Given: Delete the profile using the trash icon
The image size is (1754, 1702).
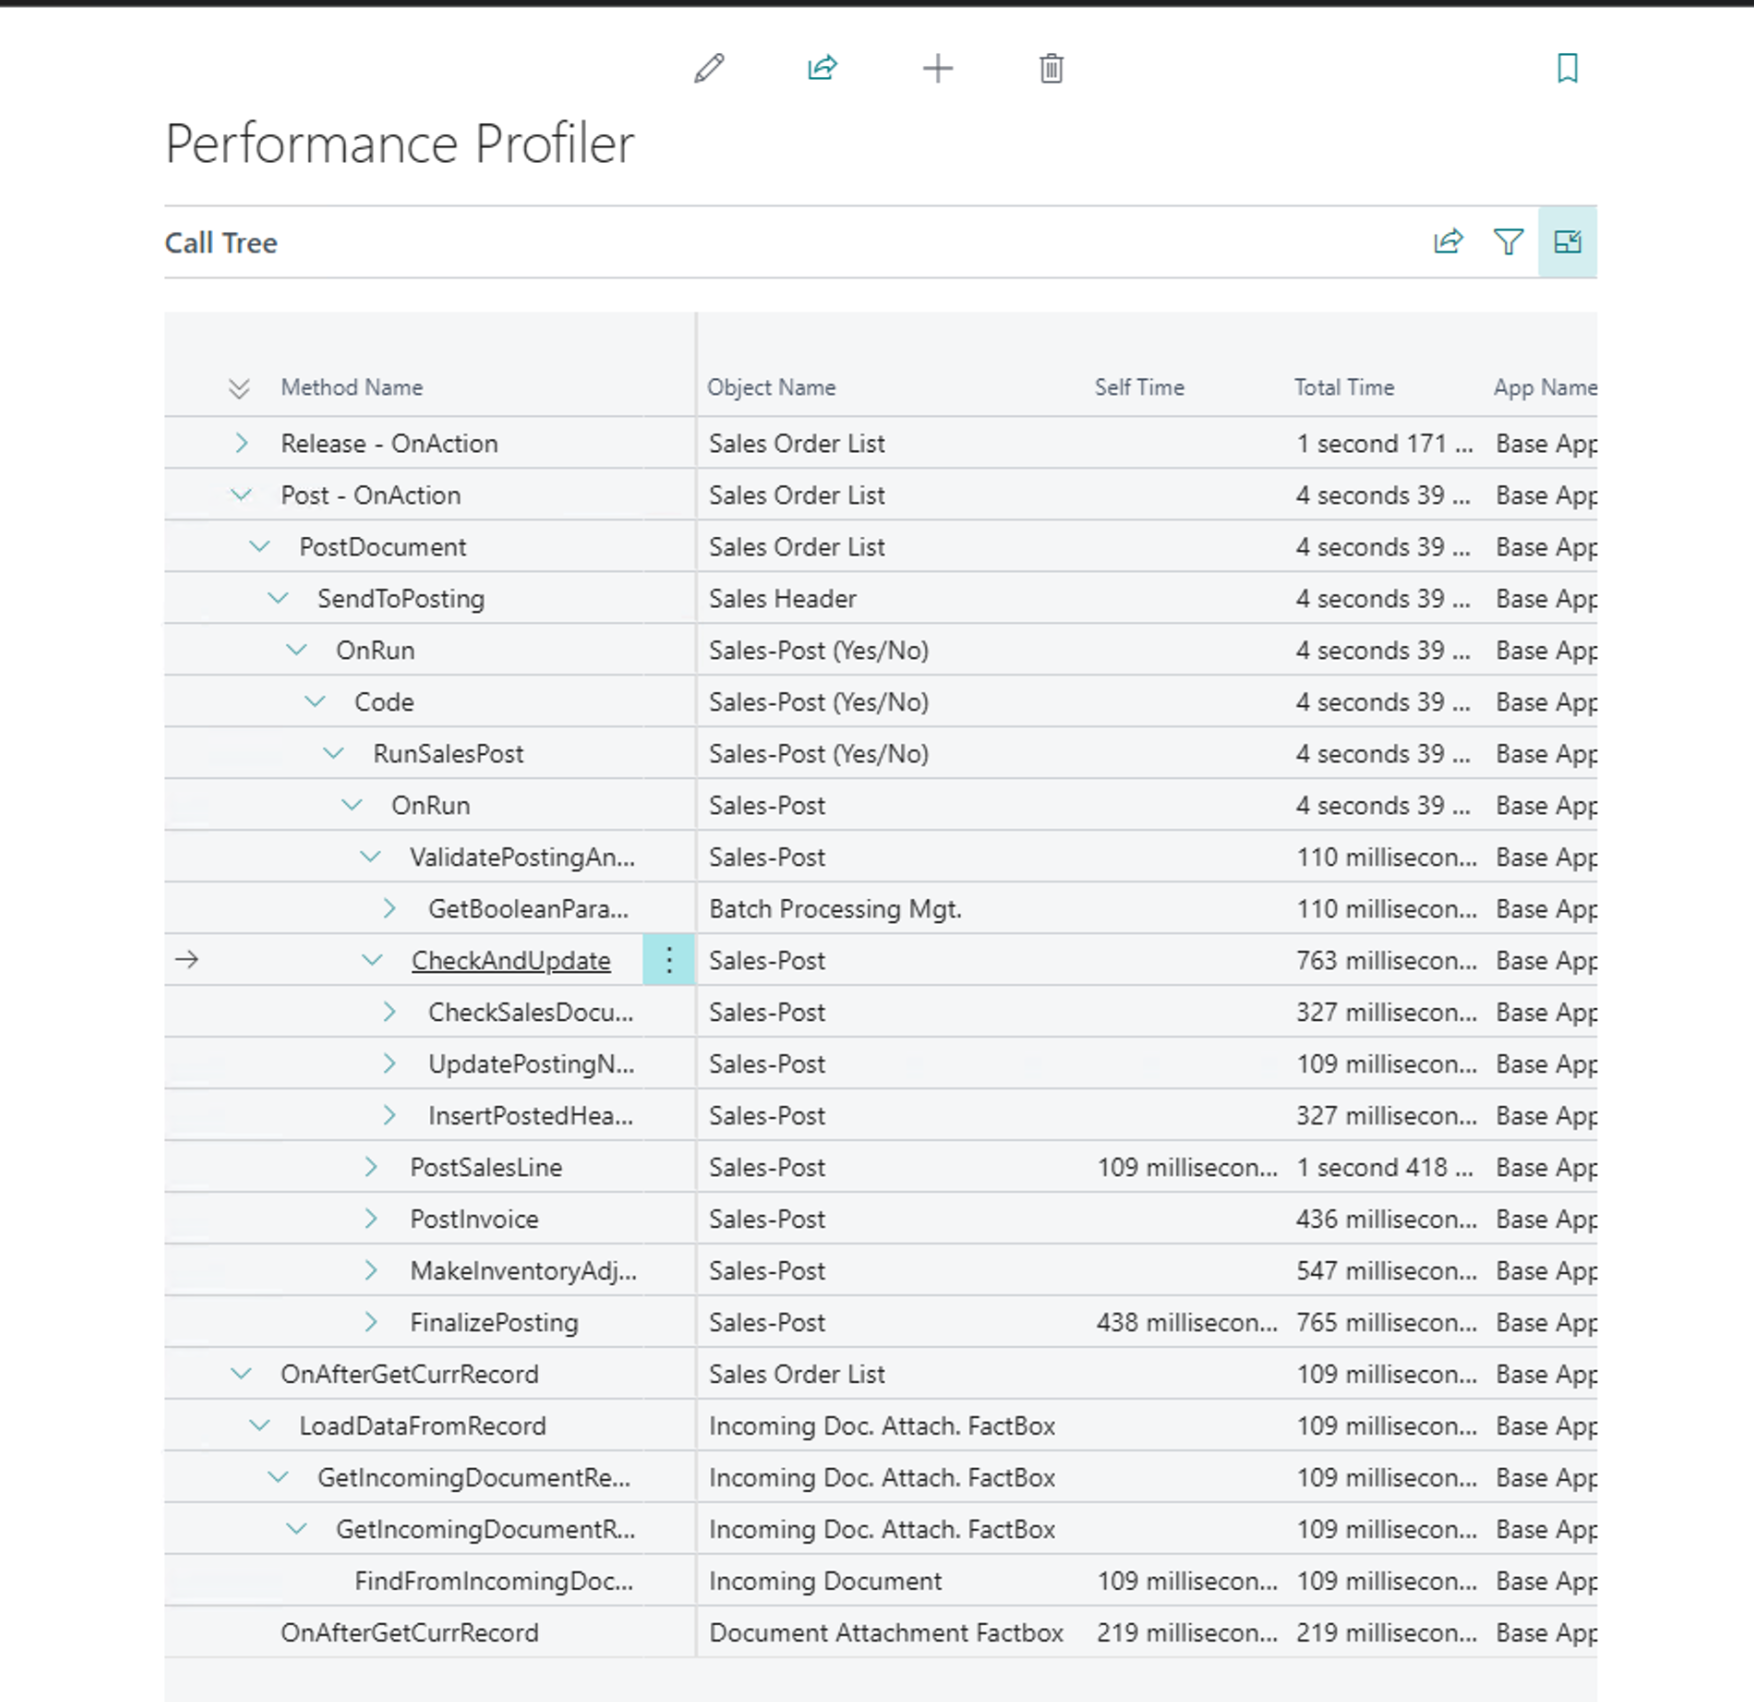Looking at the screenshot, I should point(1051,69).
